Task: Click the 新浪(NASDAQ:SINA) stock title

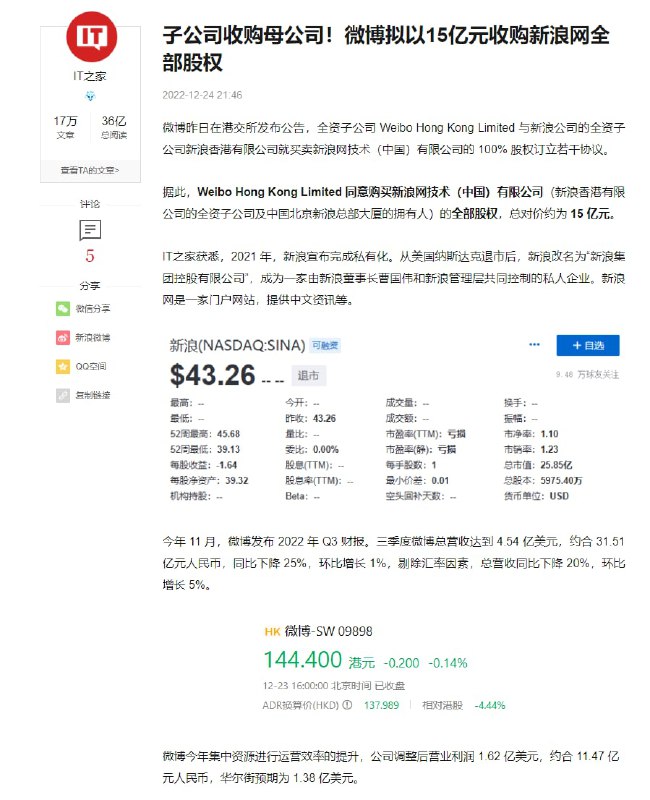Action: (x=237, y=345)
